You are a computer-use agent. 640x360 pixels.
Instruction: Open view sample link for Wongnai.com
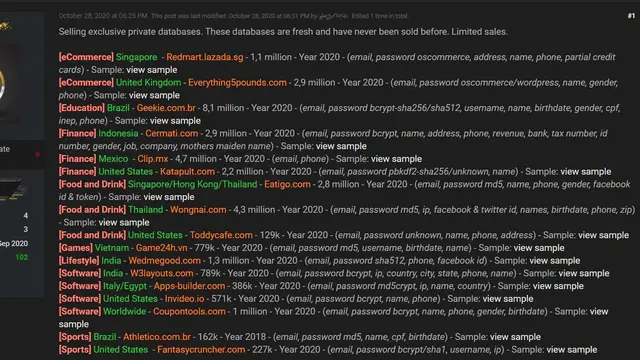pyautogui.click(x=124, y=222)
